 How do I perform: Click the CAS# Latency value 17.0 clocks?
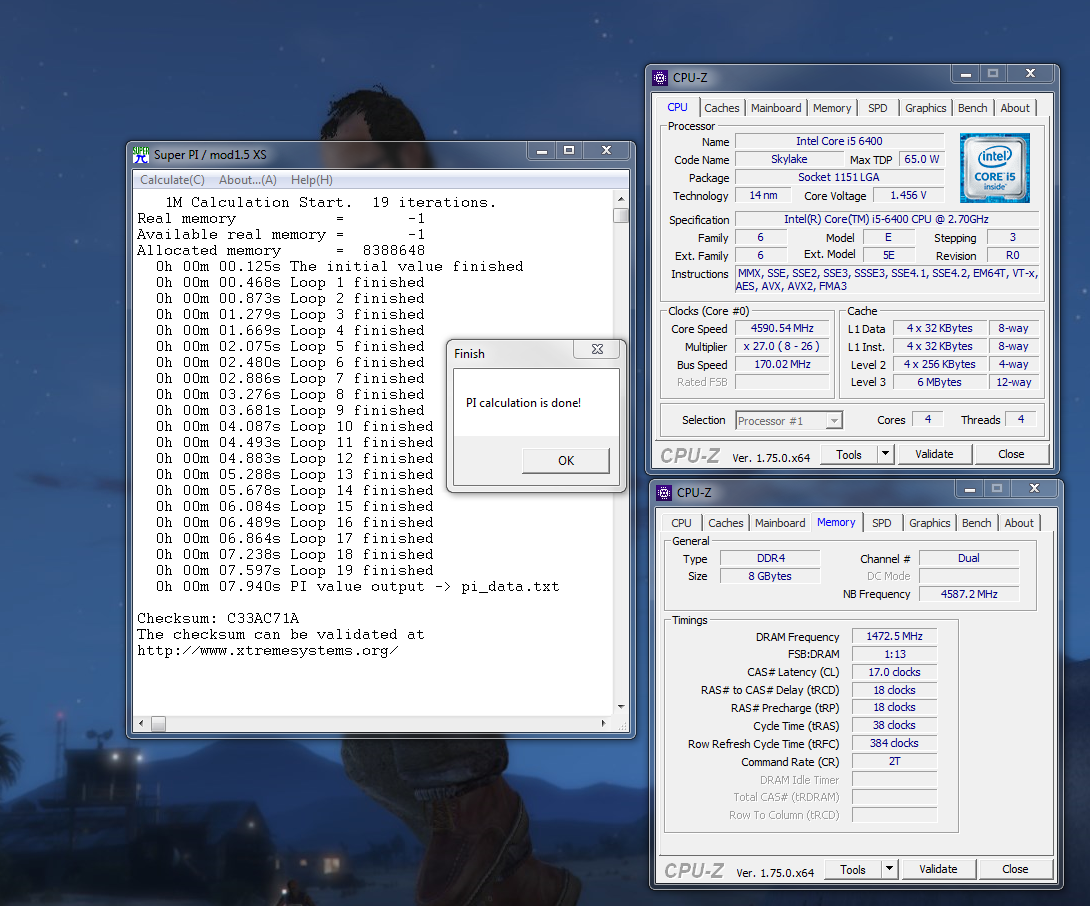pos(894,672)
